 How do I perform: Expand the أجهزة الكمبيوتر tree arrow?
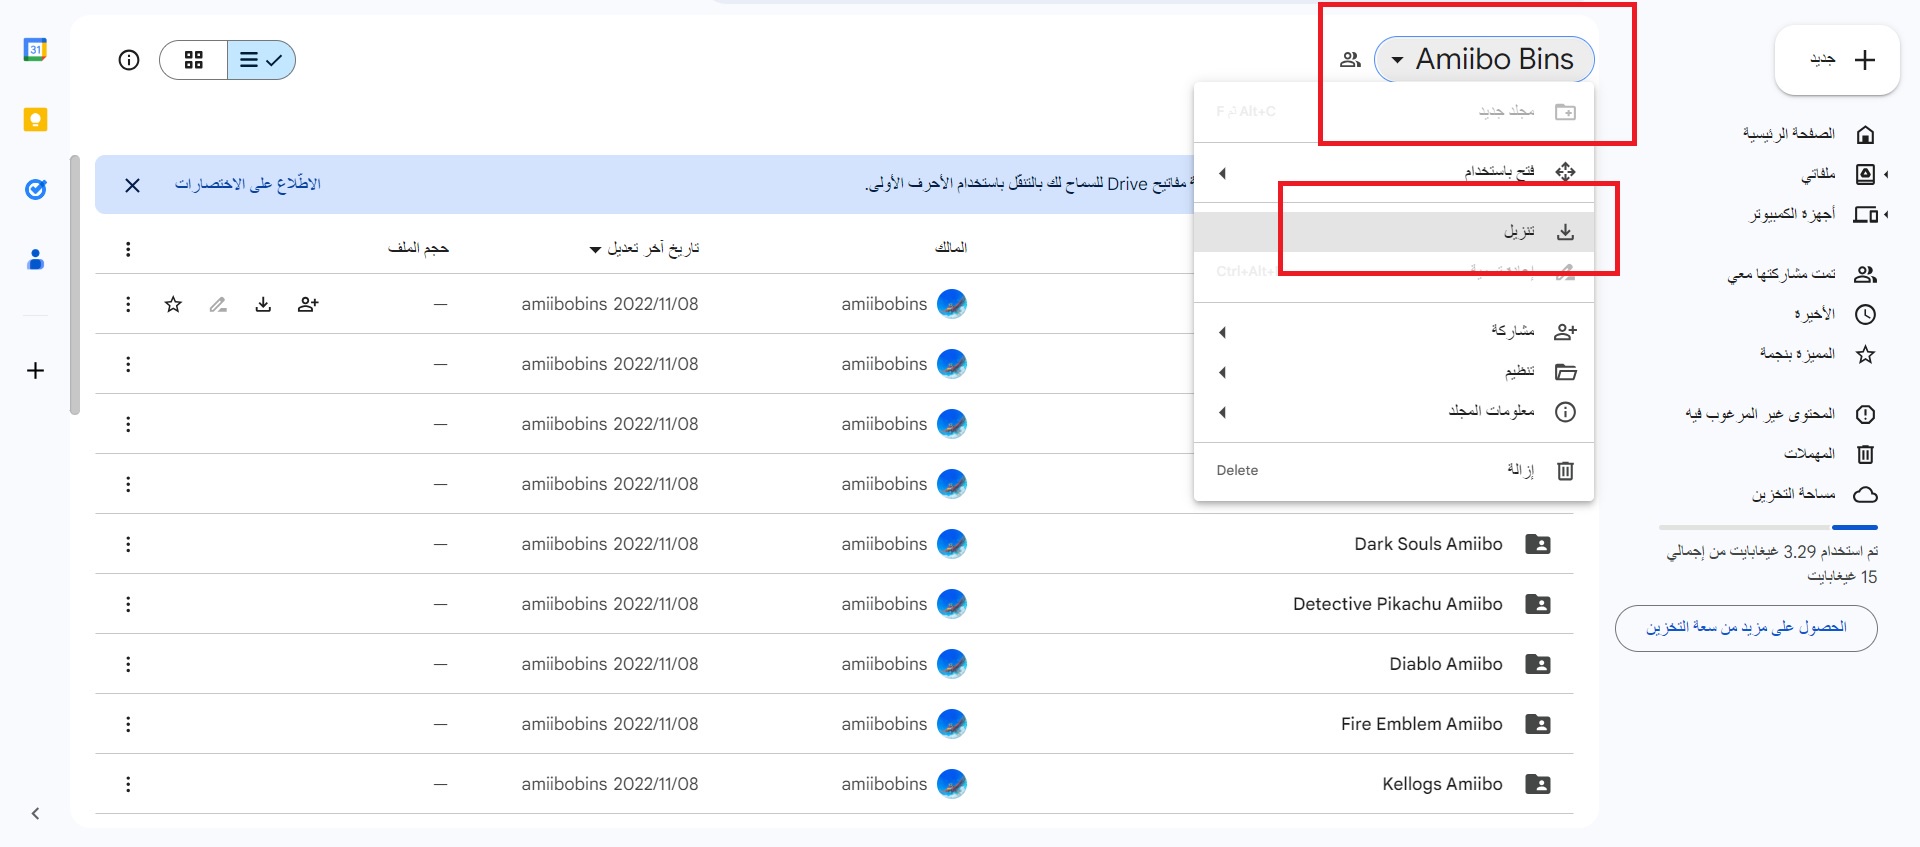1886,215
